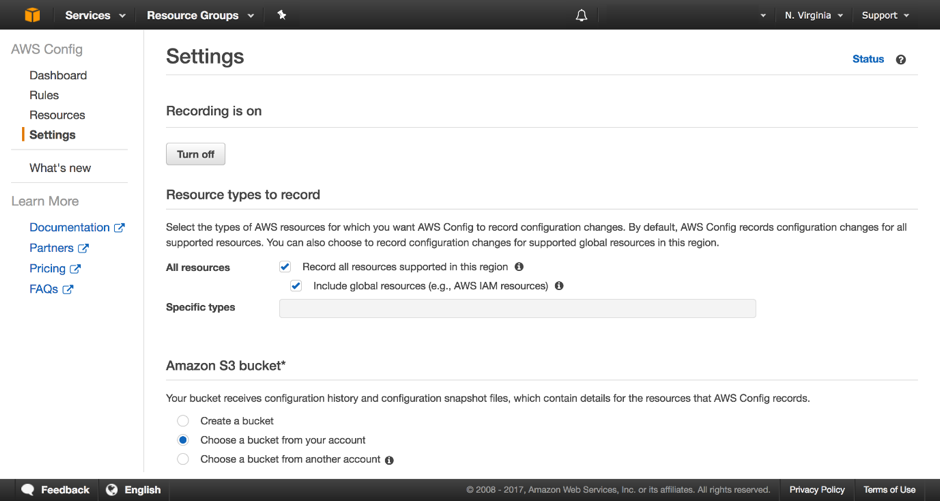
Task: Click the external link icon beside FAQs
Action: tap(68, 289)
